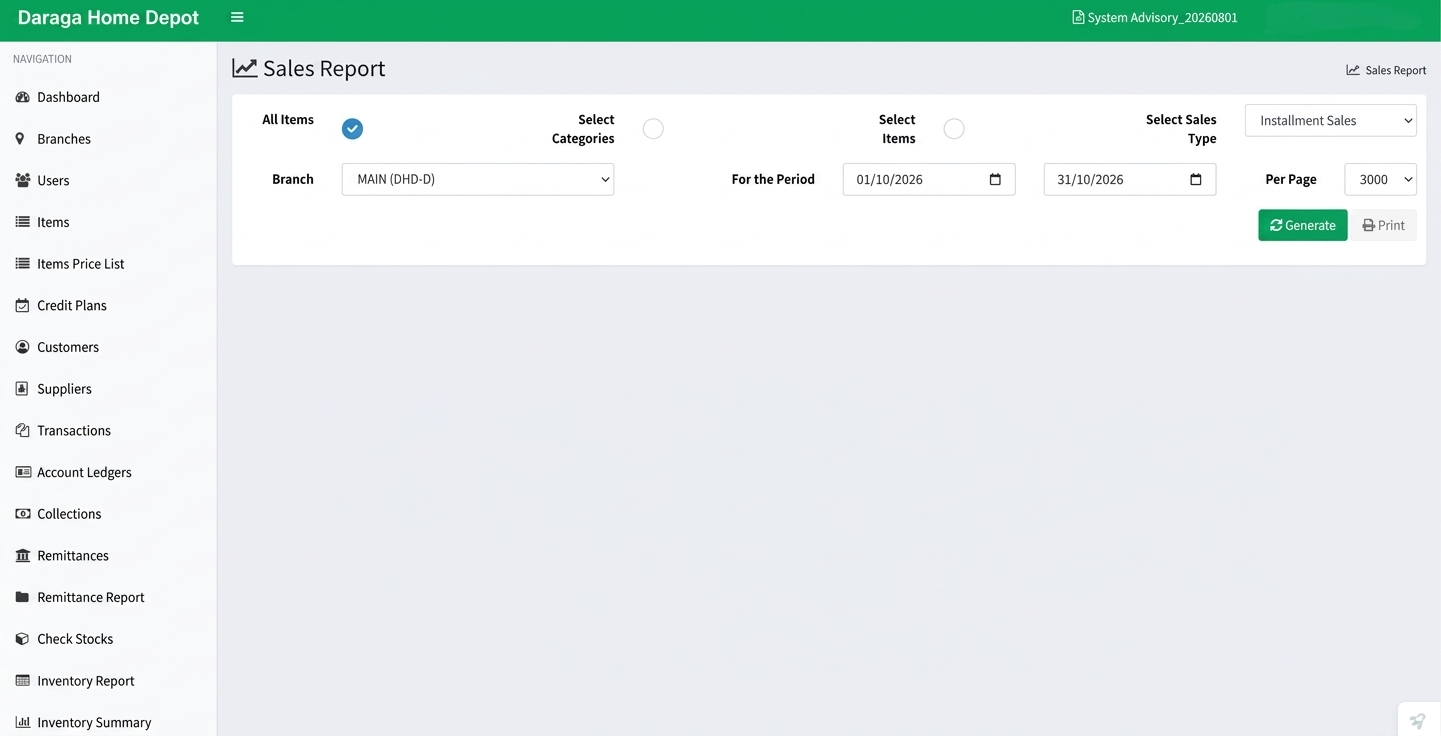Click the Check Stocks box icon
This screenshot has width=1441, height=736.
pyautogui.click(x=22, y=639)
